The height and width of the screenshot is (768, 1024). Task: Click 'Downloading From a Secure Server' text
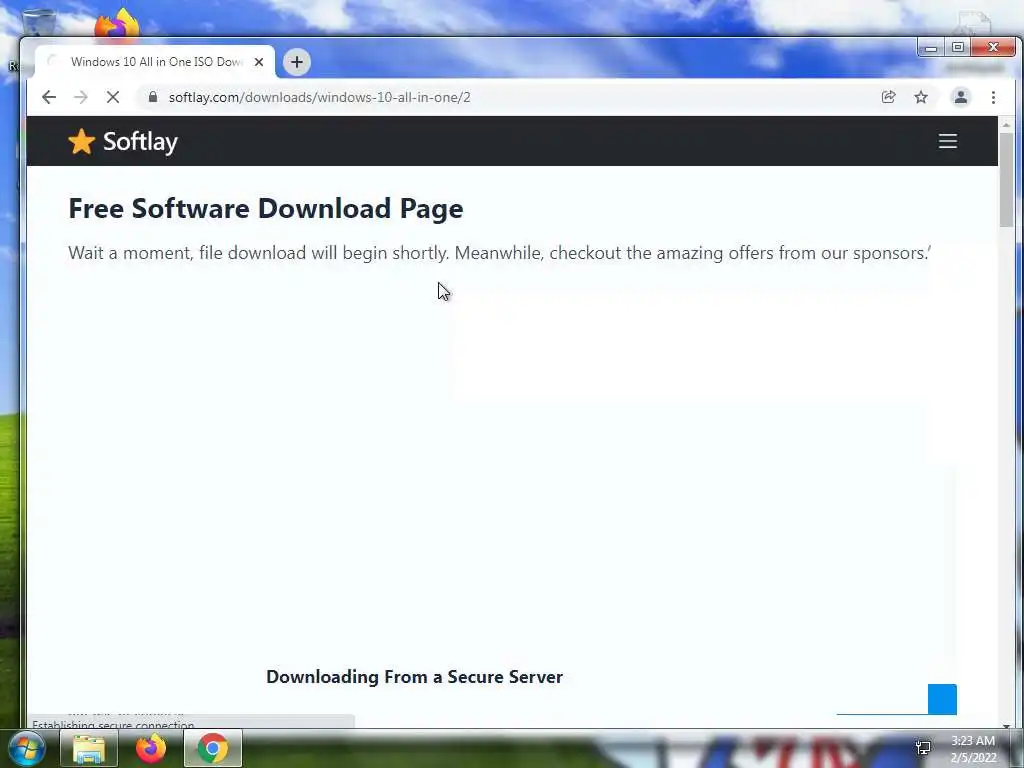point(414,677)
